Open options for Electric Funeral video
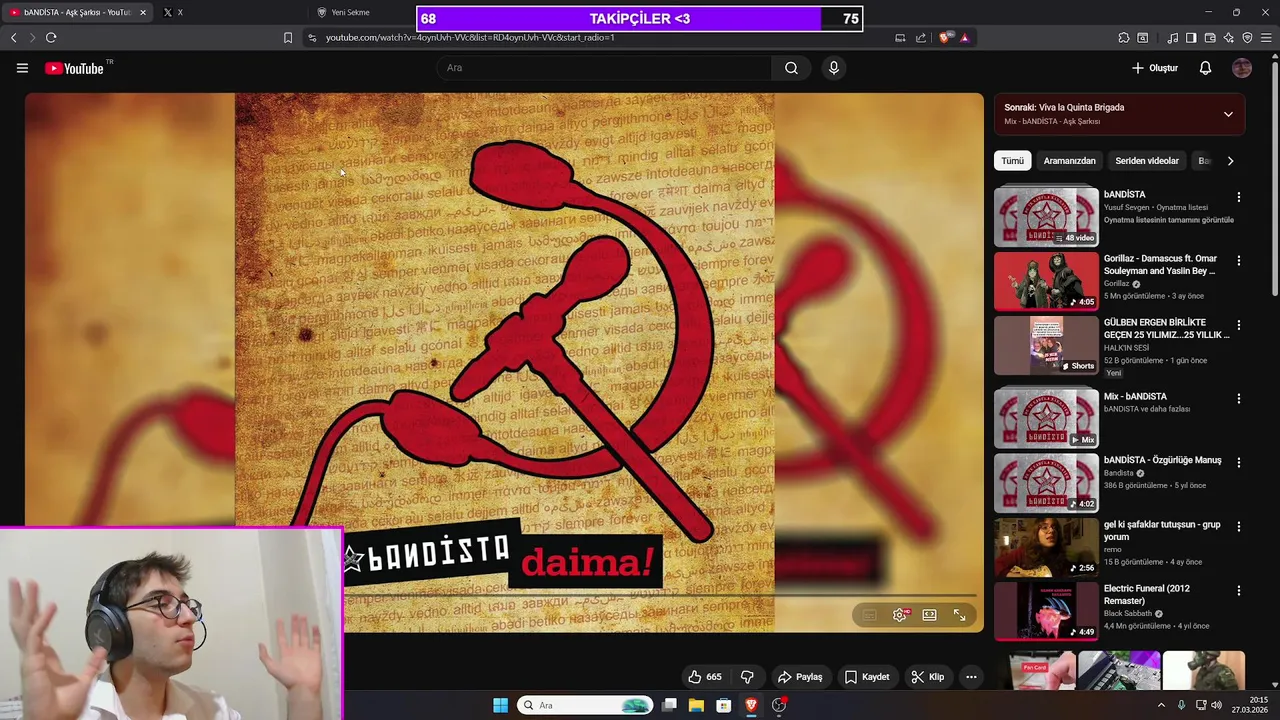1280x720 pixels. [x=1239, y=590]
